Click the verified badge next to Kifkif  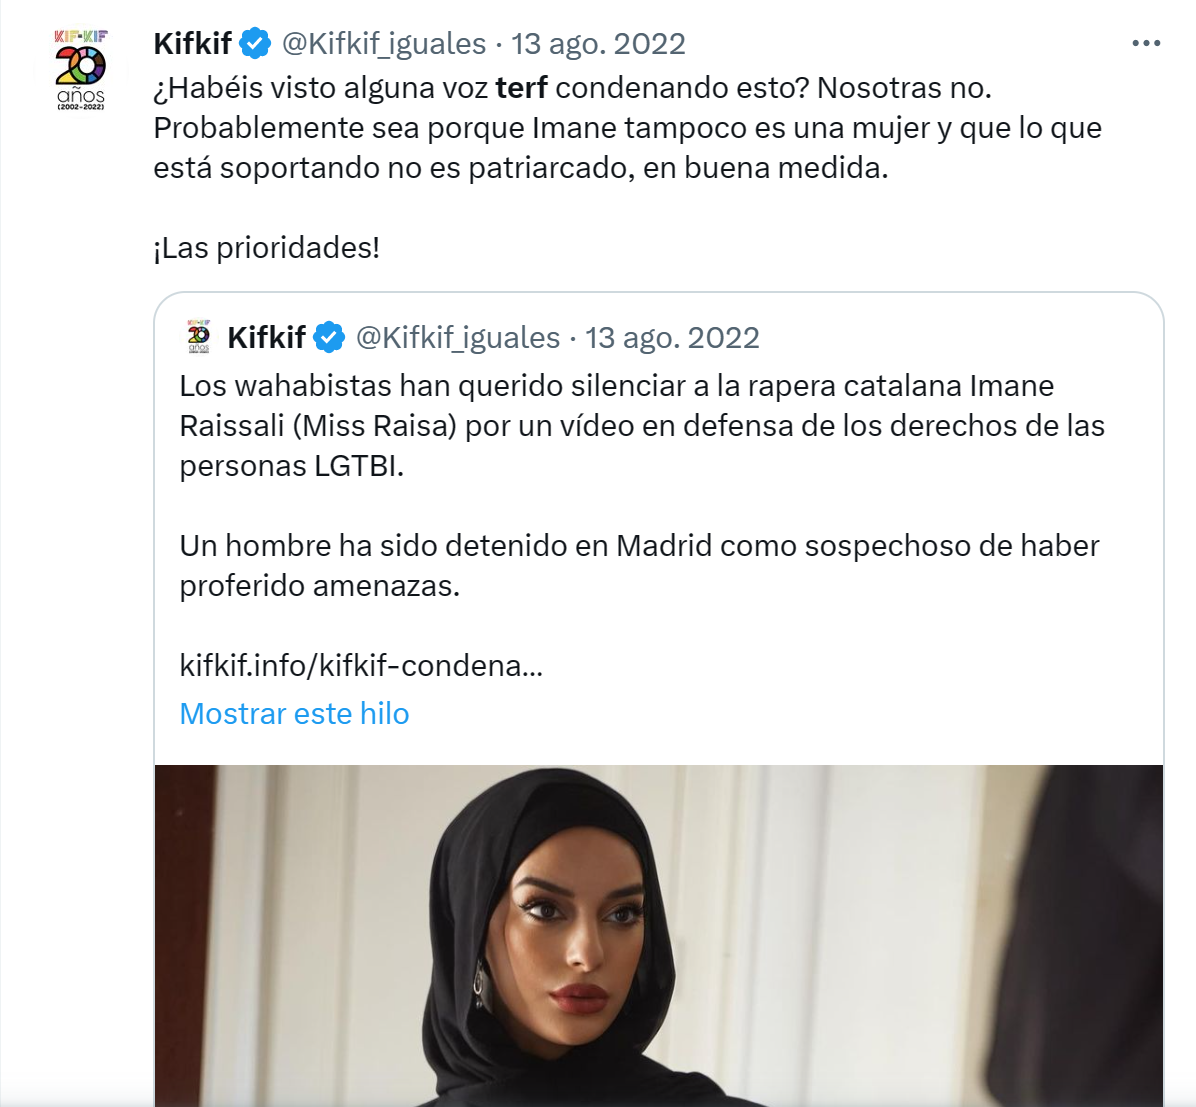coord(255,43)
